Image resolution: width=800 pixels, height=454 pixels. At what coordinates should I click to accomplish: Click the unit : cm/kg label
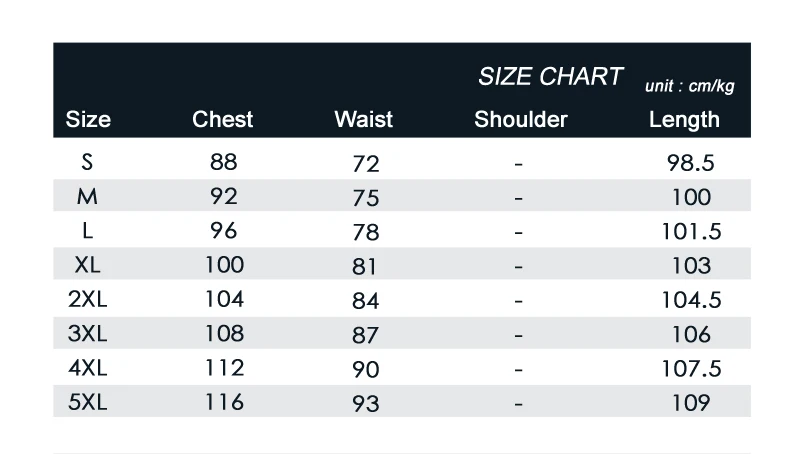coord(689,86)
